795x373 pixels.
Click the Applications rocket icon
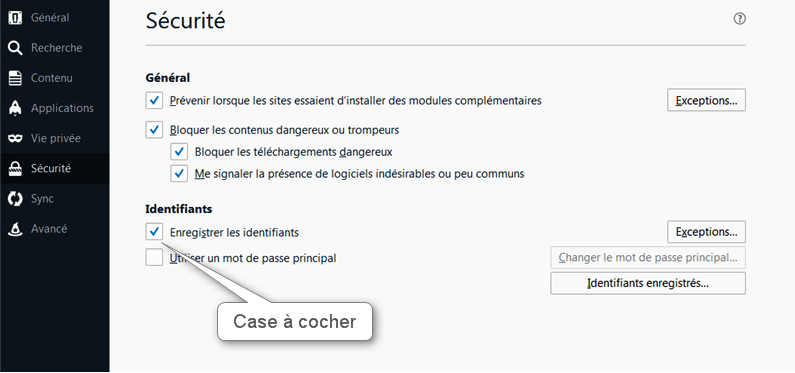[16, 108]
